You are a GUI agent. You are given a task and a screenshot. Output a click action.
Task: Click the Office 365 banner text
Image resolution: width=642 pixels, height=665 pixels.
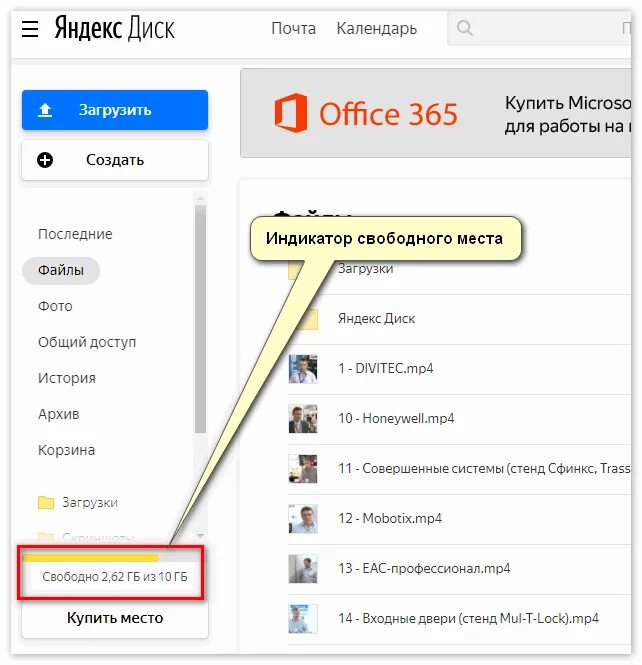(567, 115)
